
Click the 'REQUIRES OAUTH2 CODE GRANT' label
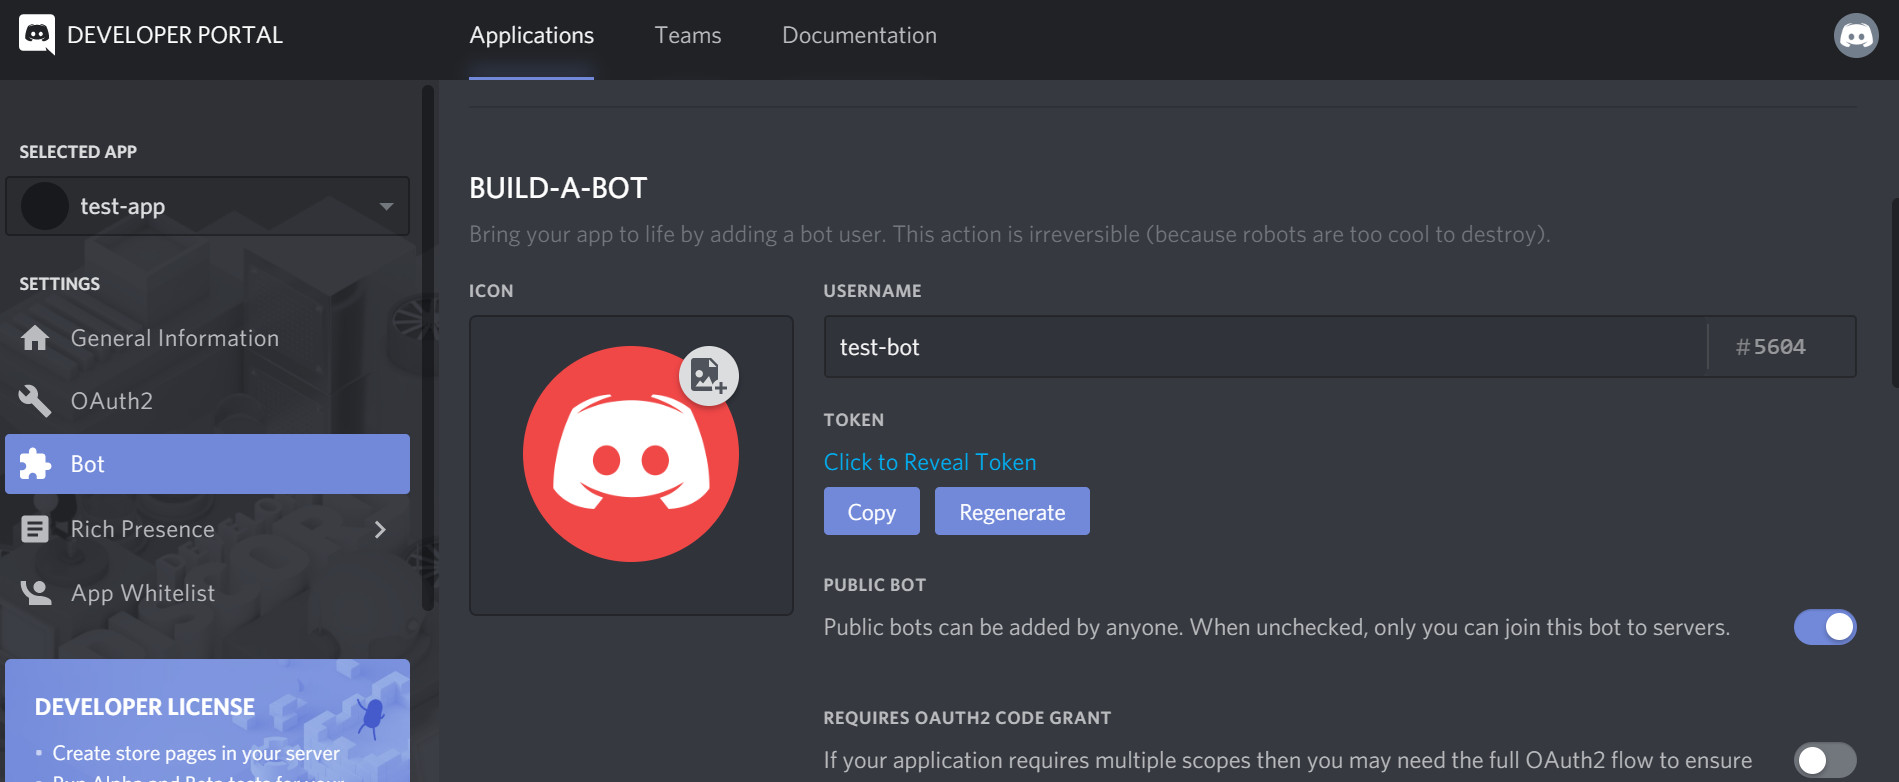tap(967, 718)
